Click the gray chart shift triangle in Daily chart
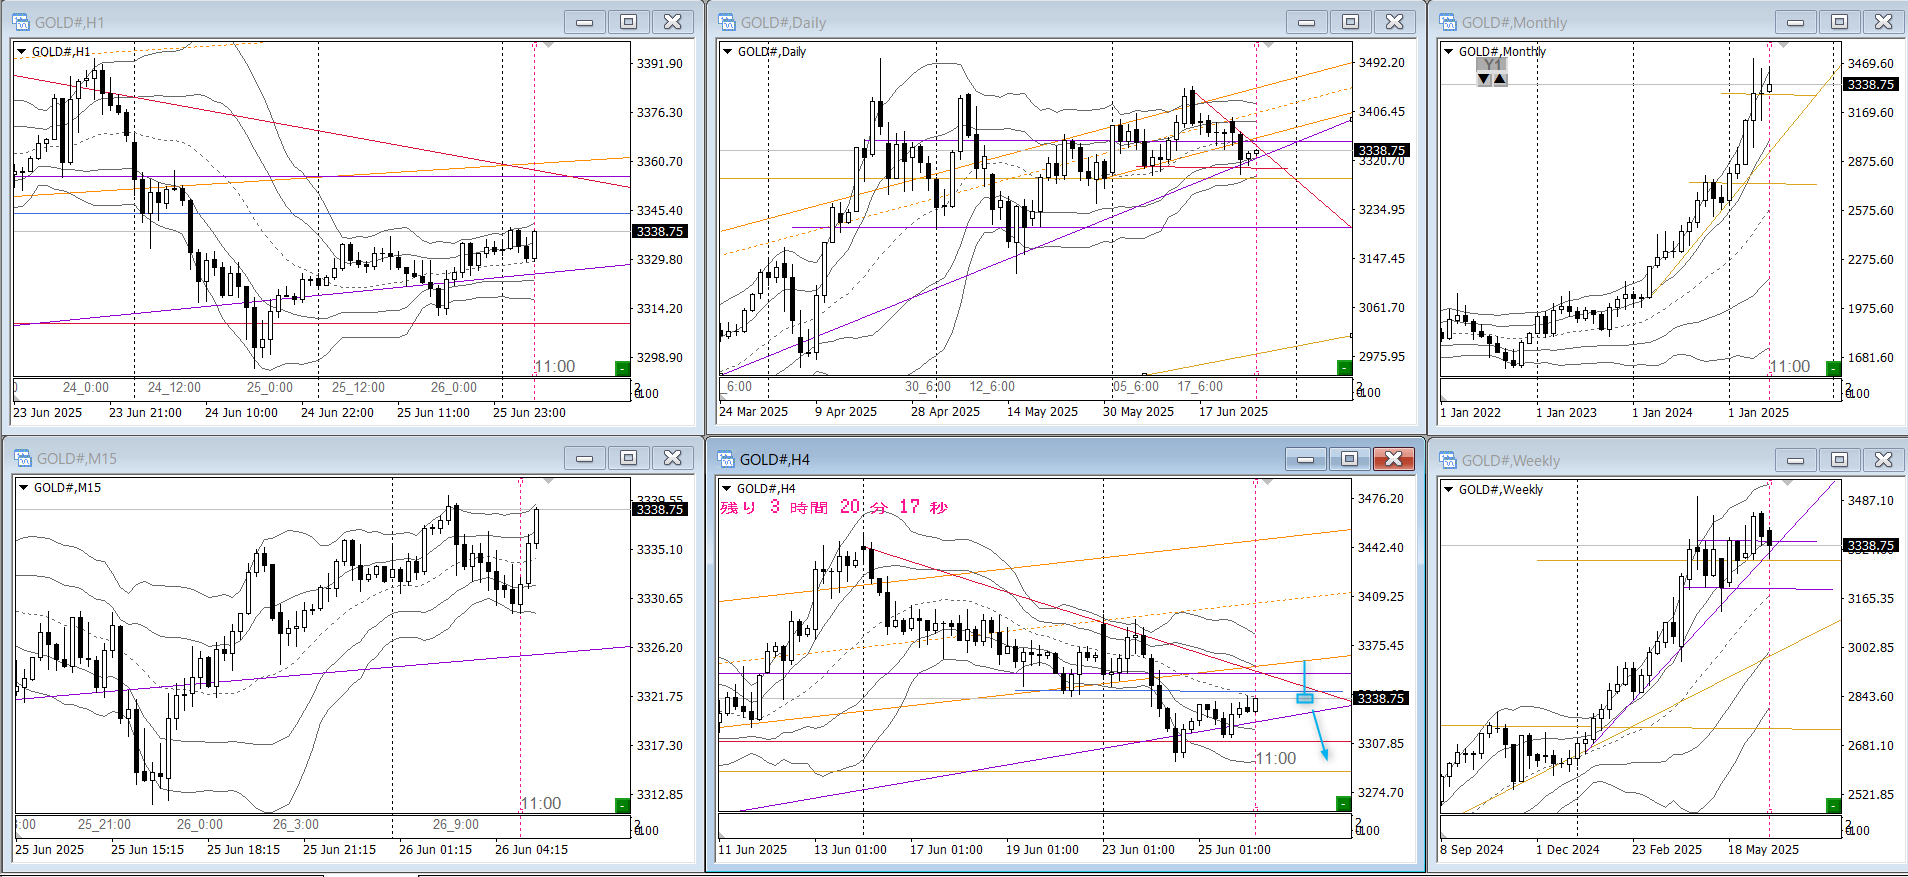Image resolution: width=1908 pixels, height=877 pixels. [1270, 45]
